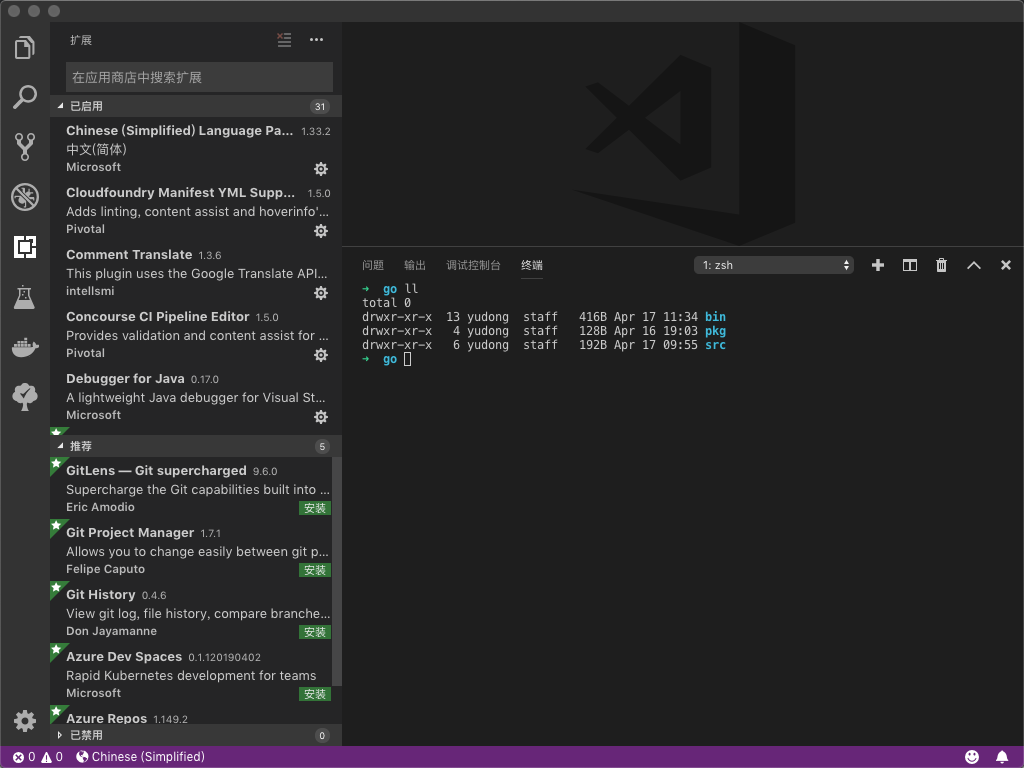
Task: Send feedback via the smiley status bar icon
Action: [971, 757]
